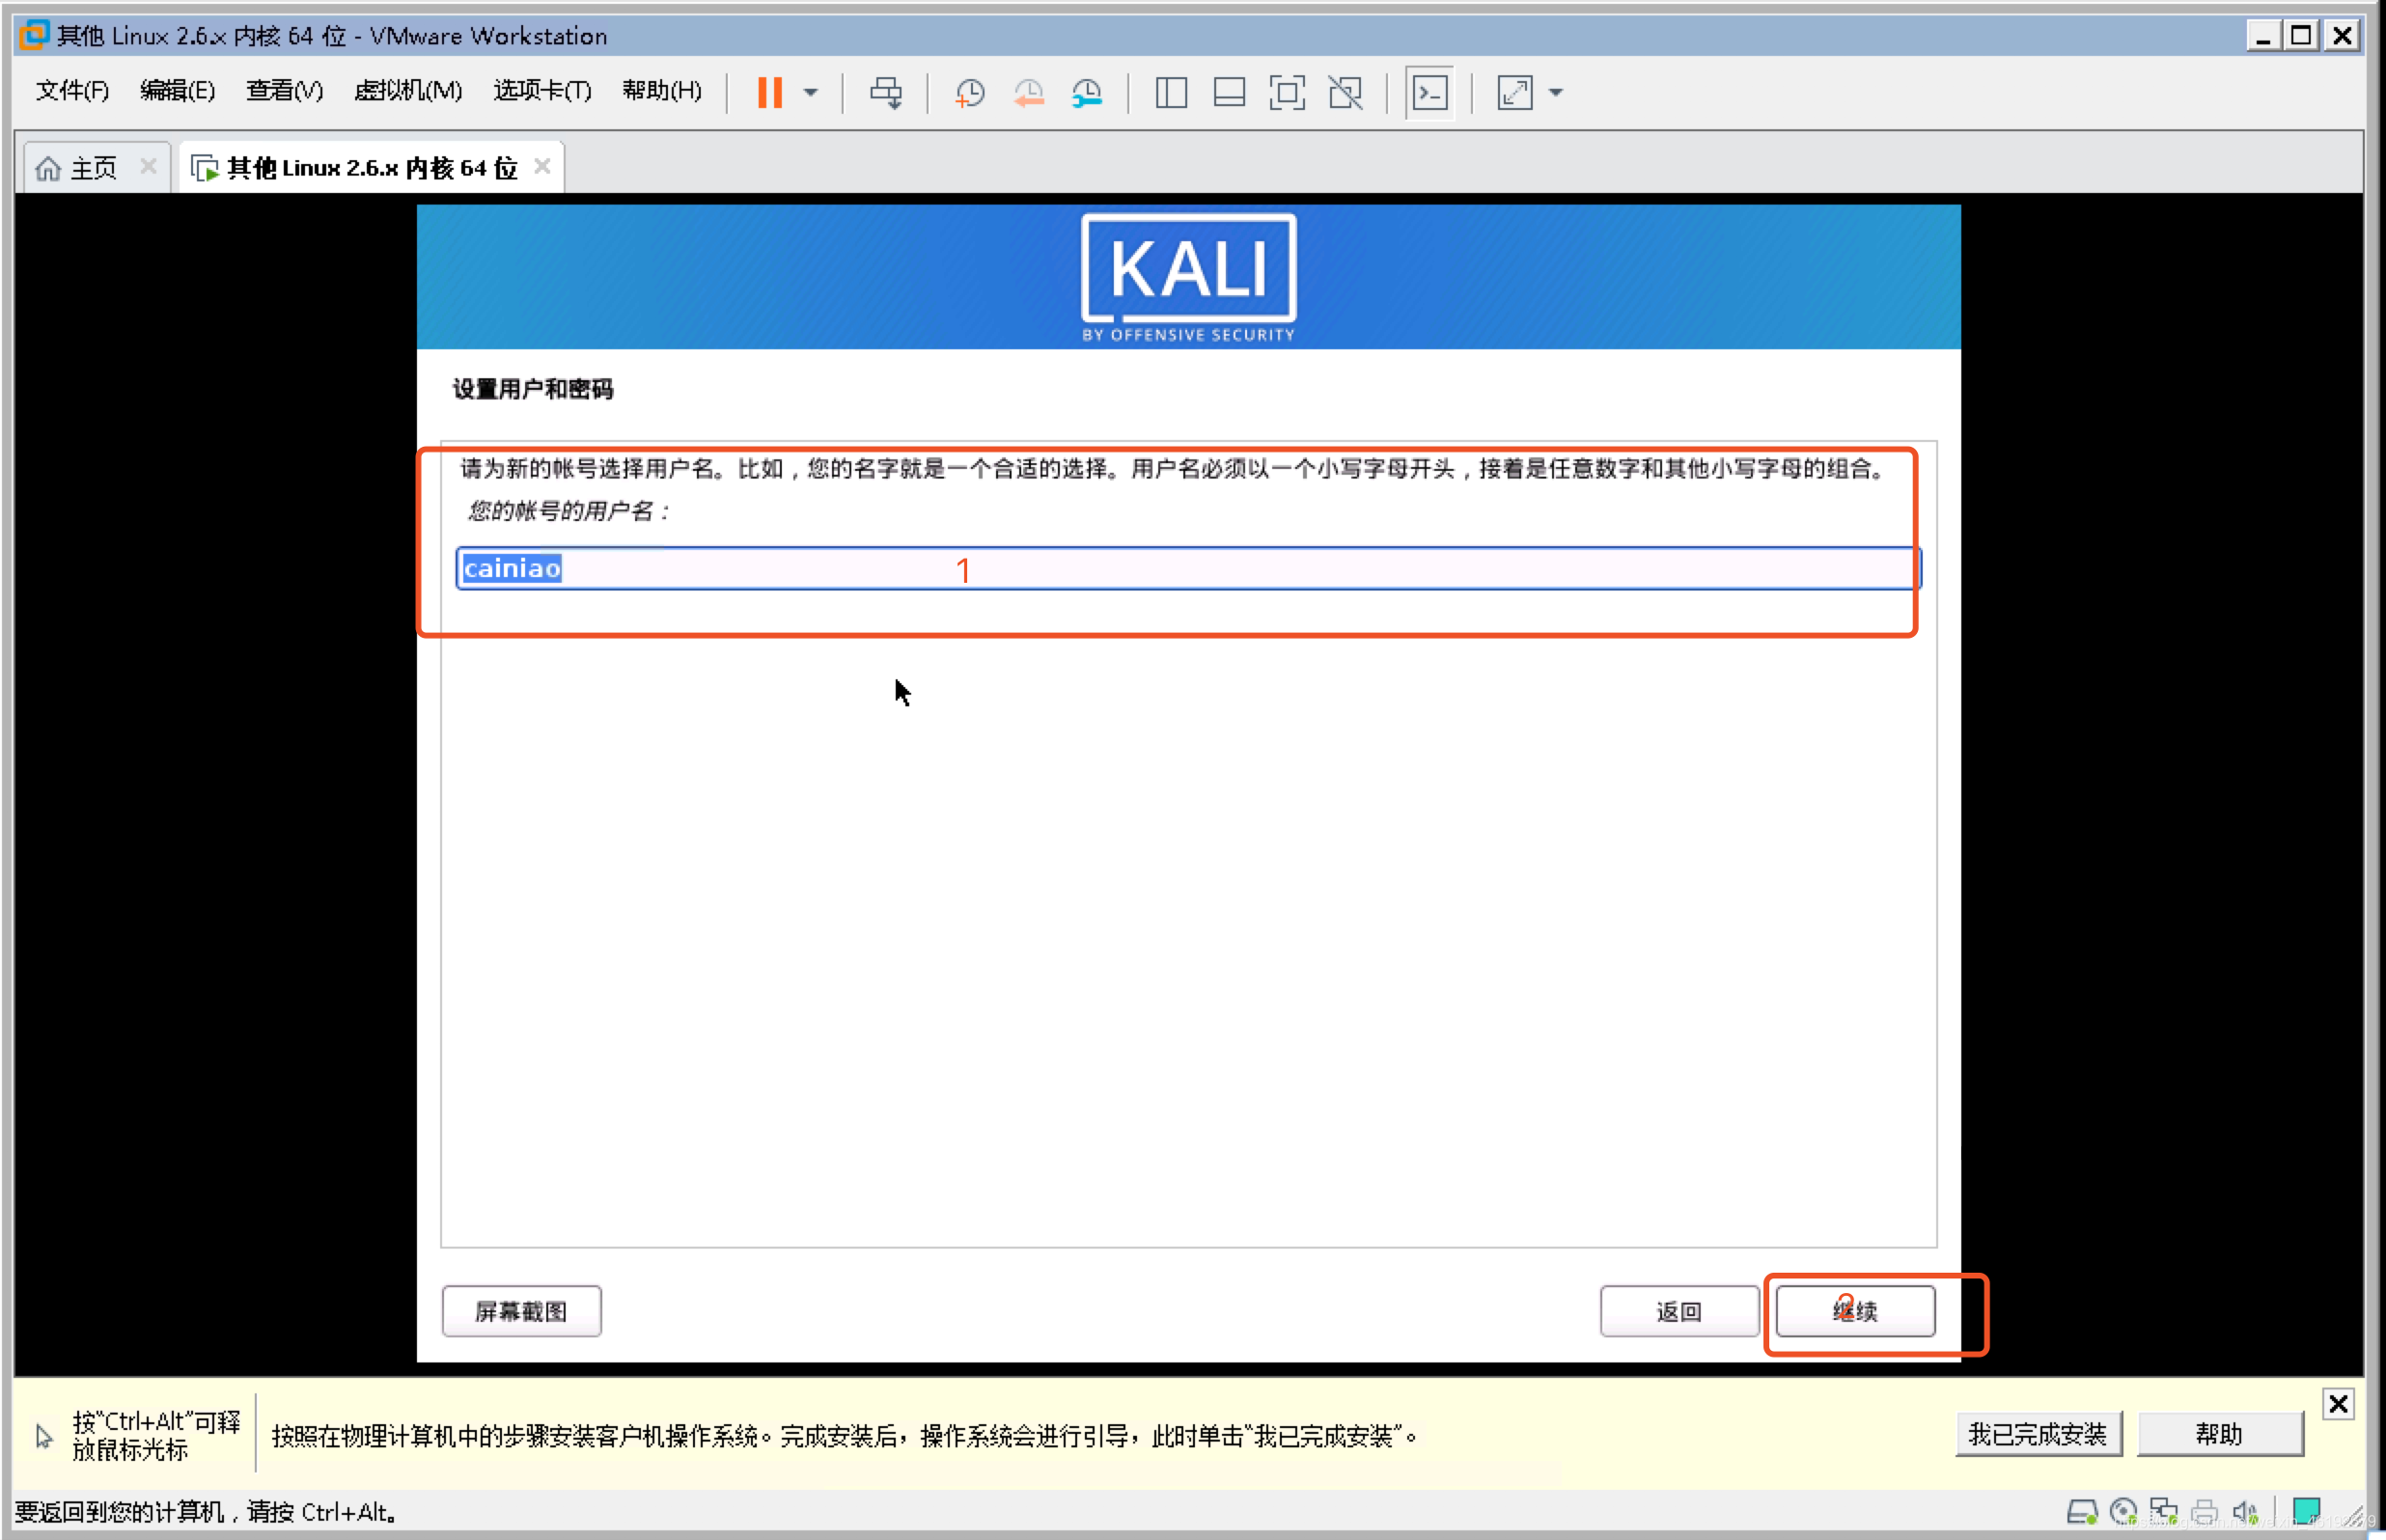Click the 设置用户和密码 heading
2386x1540 pixels.
533,389
